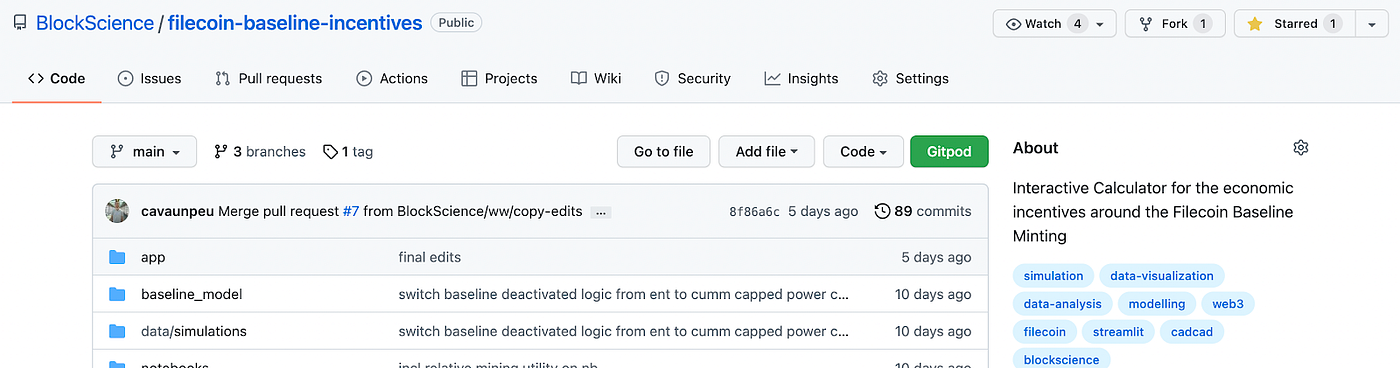Screen dimensions: 1400x368
Task: Select the cadcad topic tag
Action: [1192, 331]
